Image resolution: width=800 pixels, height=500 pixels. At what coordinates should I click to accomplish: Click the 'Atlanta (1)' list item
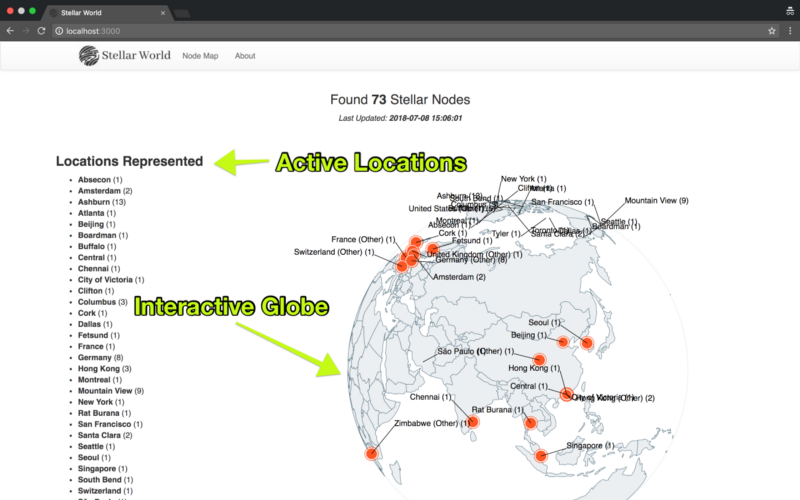click(x=97, y=213)
